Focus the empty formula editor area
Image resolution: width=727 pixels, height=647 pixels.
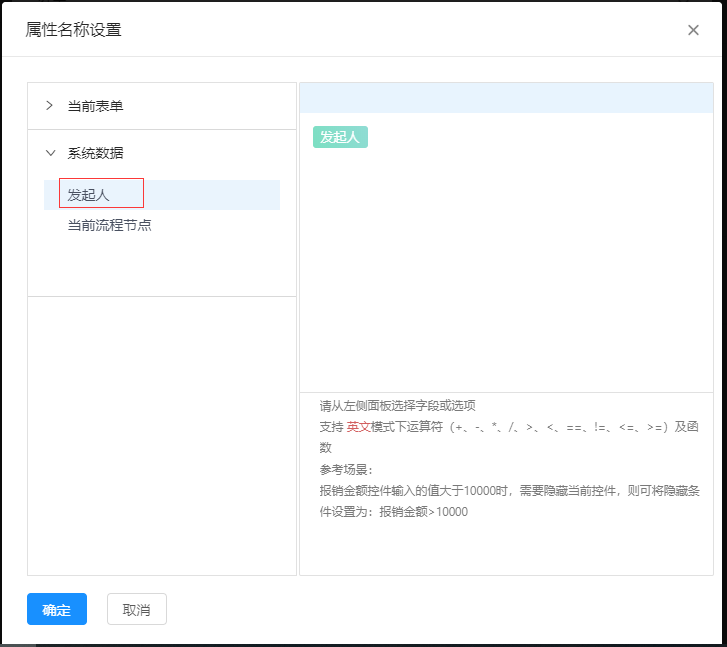[x=505, y=270]
